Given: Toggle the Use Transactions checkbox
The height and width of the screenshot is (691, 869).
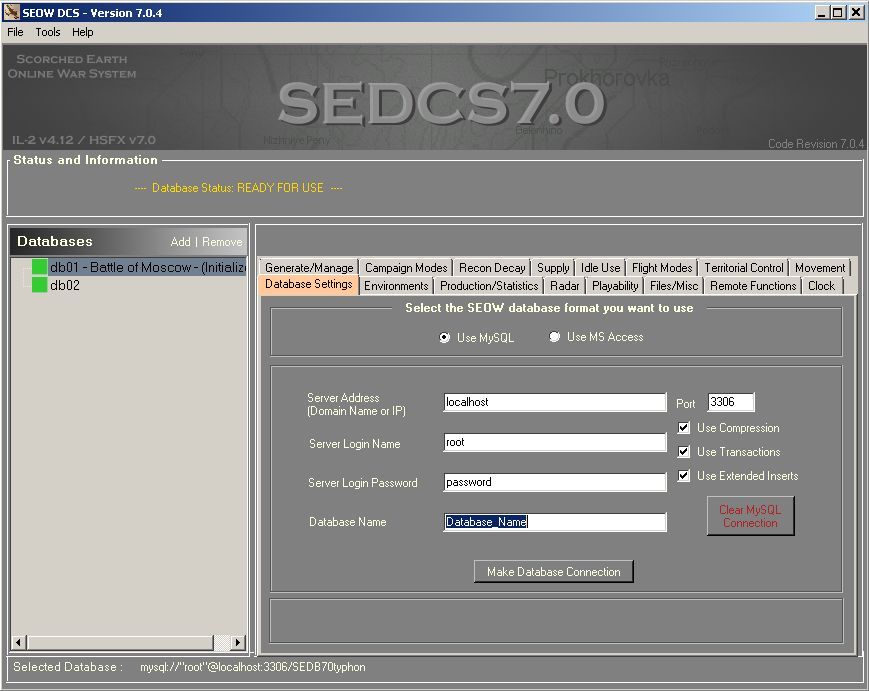Looking at the screenshot, I should [684, 452].
